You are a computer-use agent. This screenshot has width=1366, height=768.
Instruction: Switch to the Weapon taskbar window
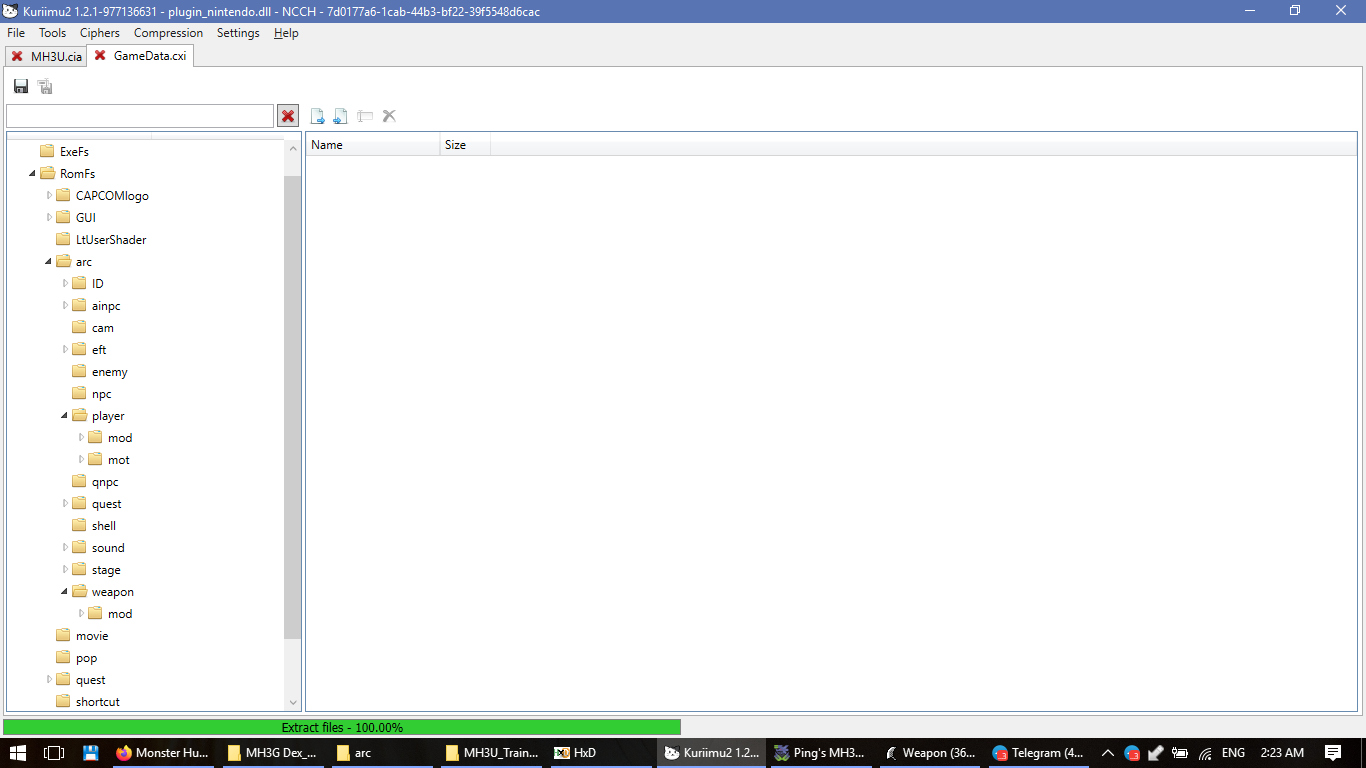[929, 753]
